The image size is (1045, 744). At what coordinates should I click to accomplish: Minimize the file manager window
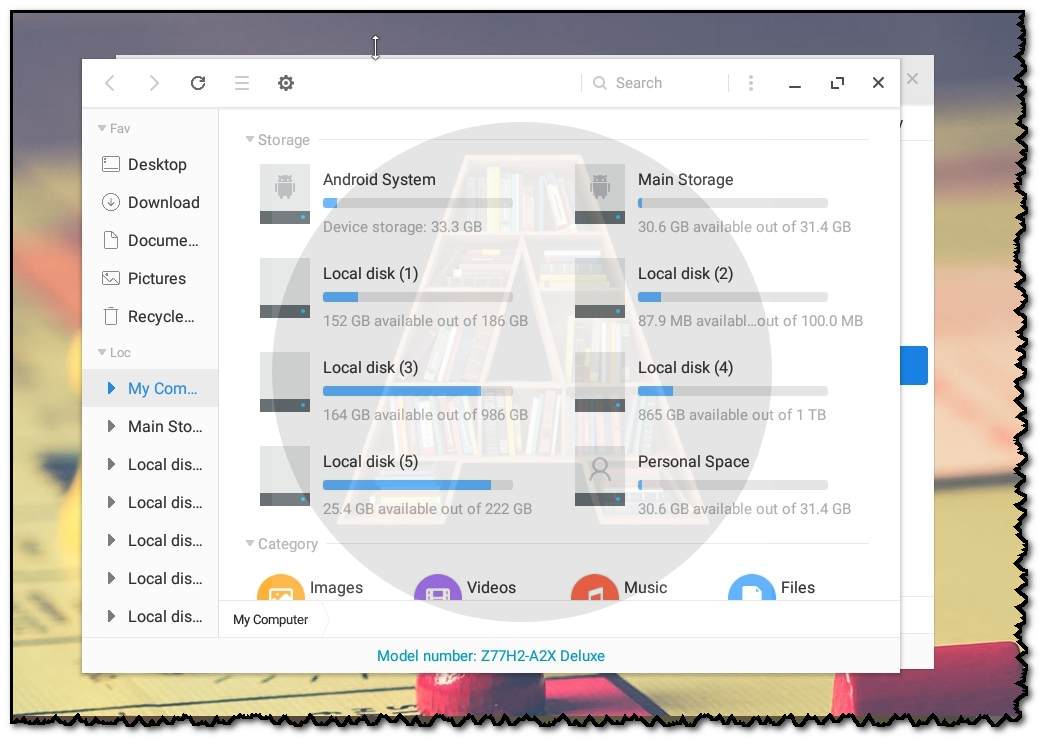pos(794,85)
